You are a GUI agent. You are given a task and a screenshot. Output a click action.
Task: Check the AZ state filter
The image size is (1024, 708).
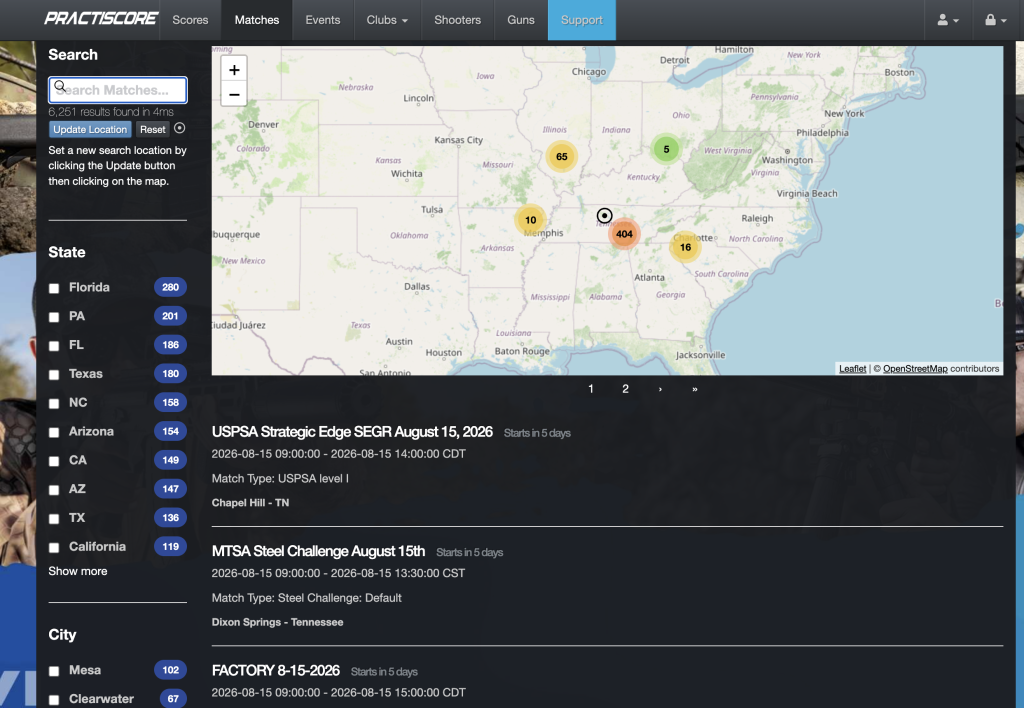coord(54,489)
